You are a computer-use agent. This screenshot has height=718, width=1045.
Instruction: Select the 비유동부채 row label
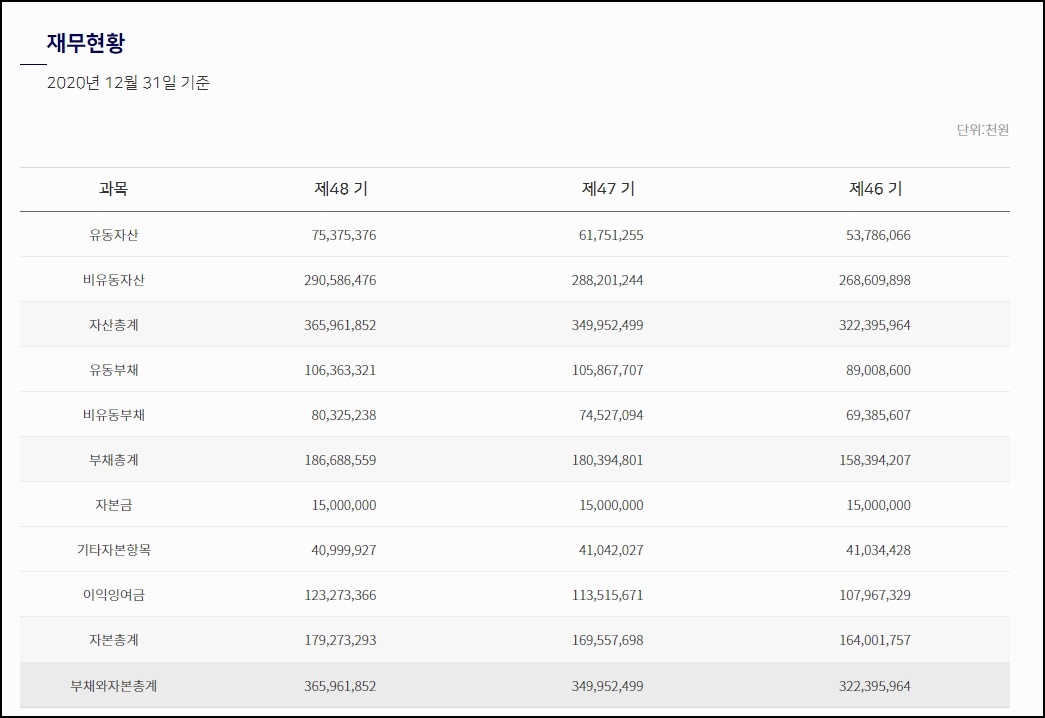tap(114, 415)
